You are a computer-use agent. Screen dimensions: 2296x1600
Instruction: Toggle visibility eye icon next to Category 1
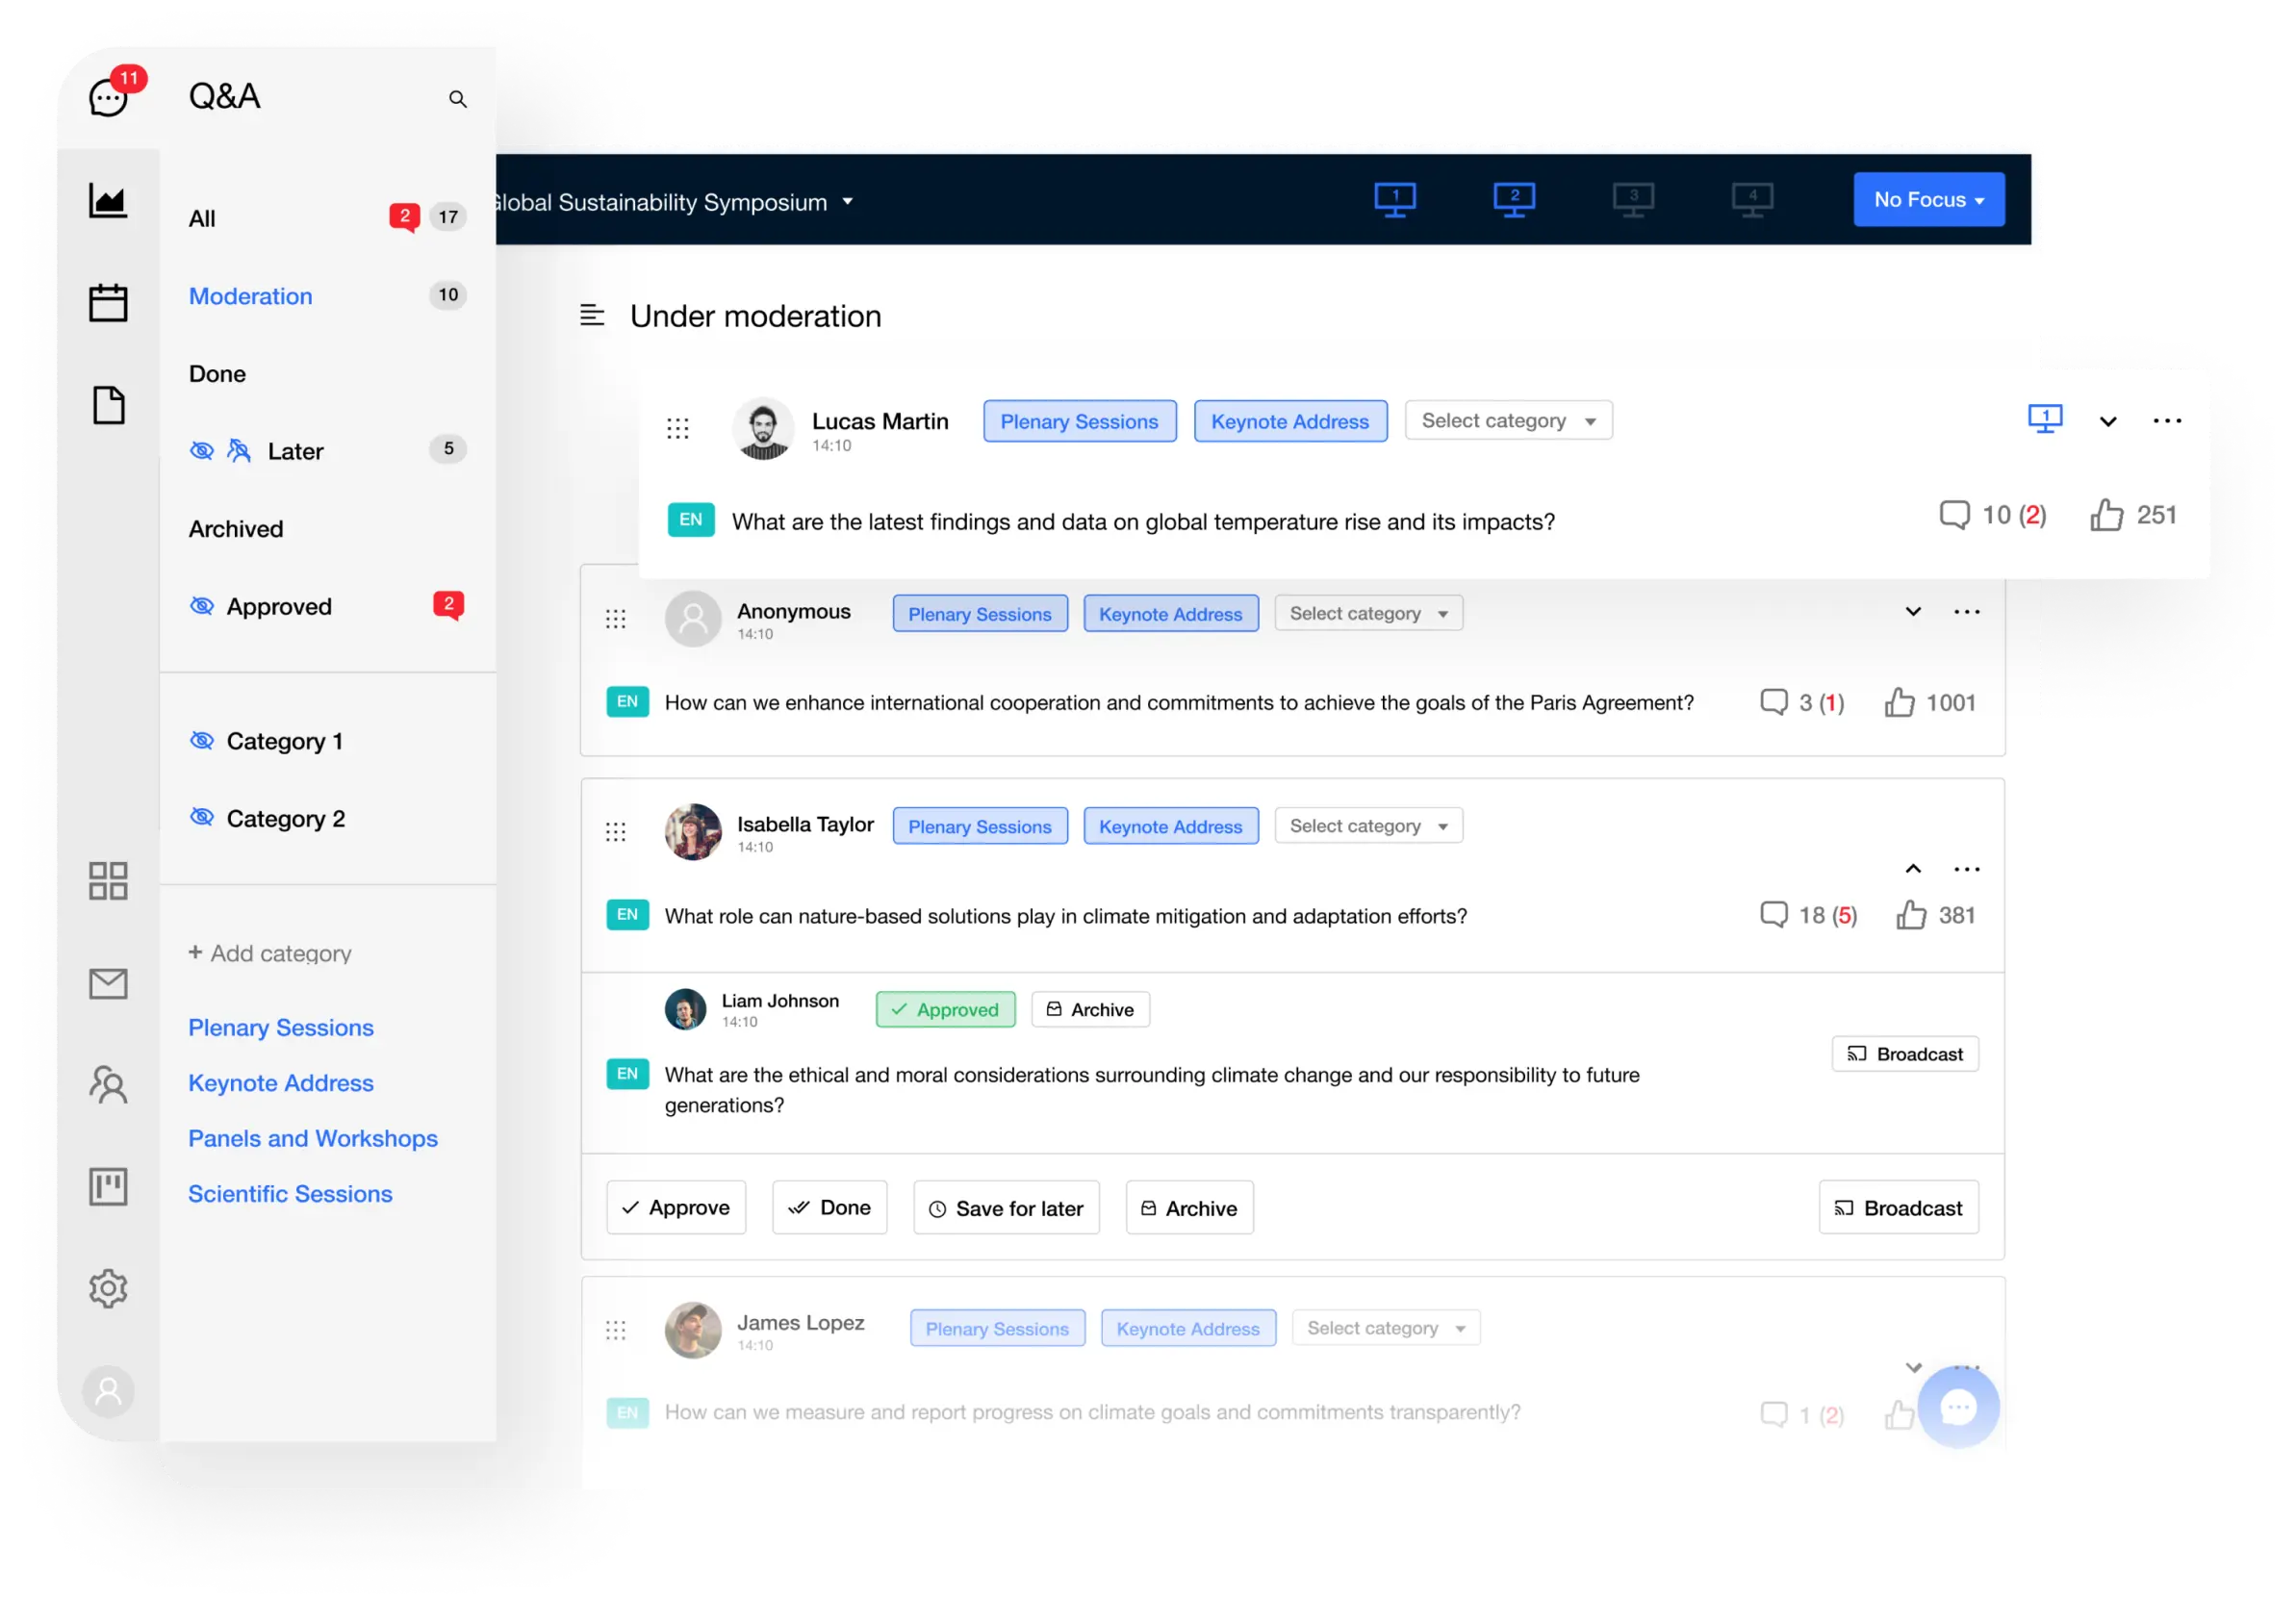[x=202, y=740]
